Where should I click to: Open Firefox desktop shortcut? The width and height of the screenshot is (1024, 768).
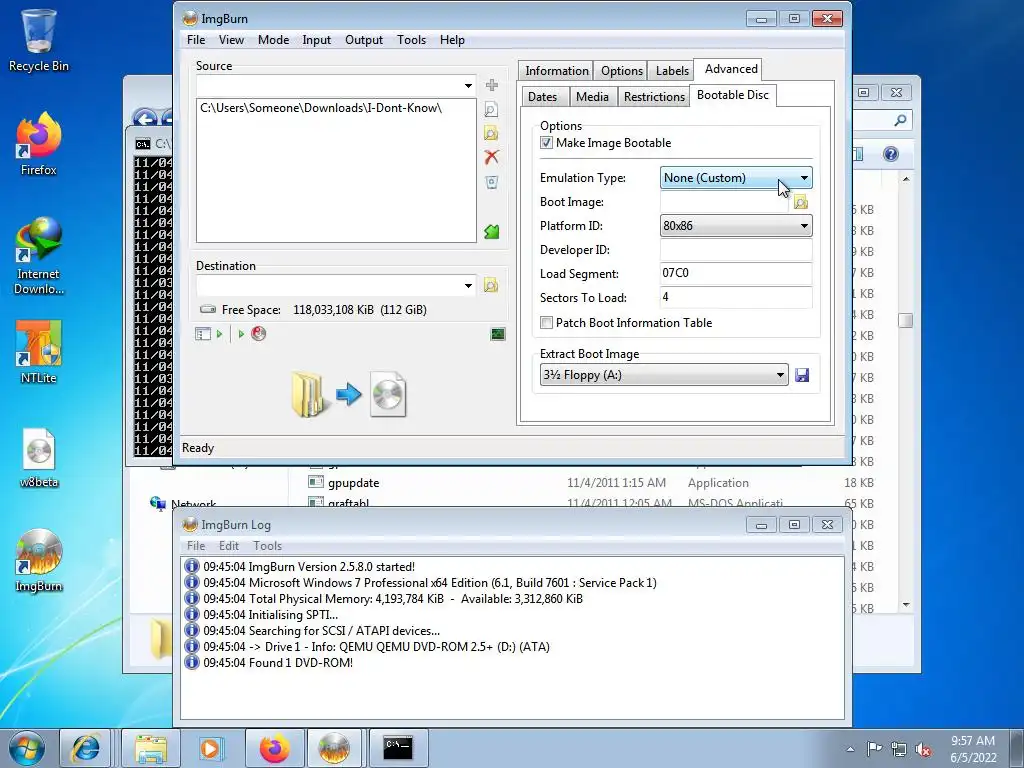click(39, 144)
